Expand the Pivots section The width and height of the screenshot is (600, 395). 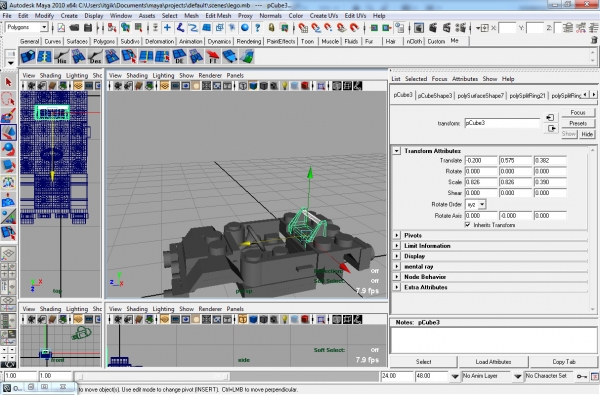tap(397, 235)
